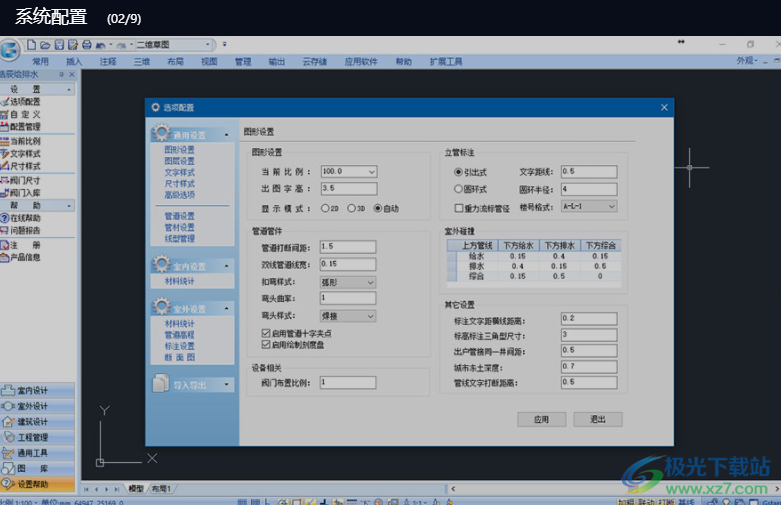The height and width of the screenshot is (505, 781).
Task: Select the 2D display mode radio
Action: [x=325, y=208]
